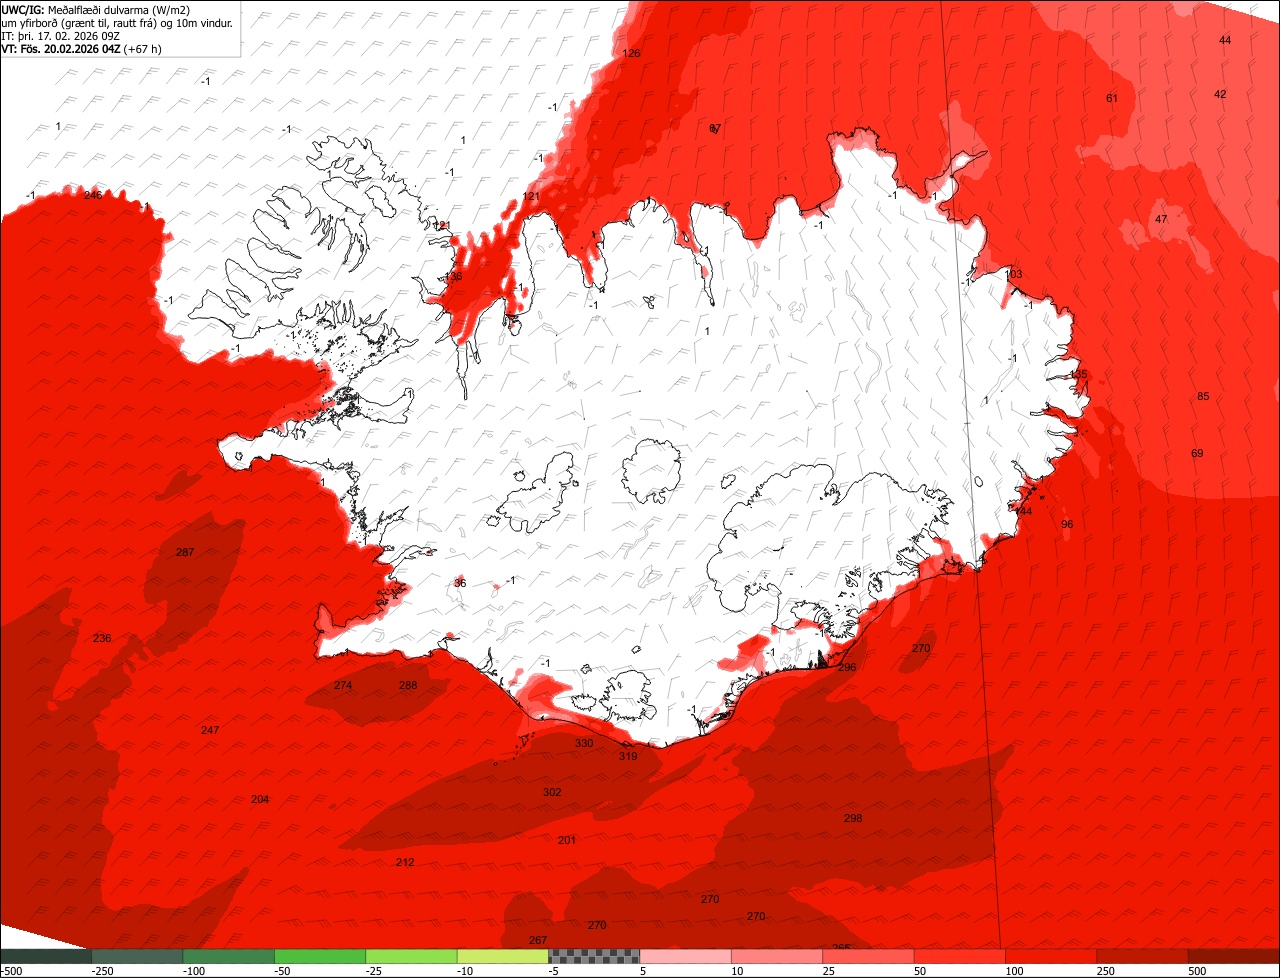Click the "250" legend label

(1105, 971)
